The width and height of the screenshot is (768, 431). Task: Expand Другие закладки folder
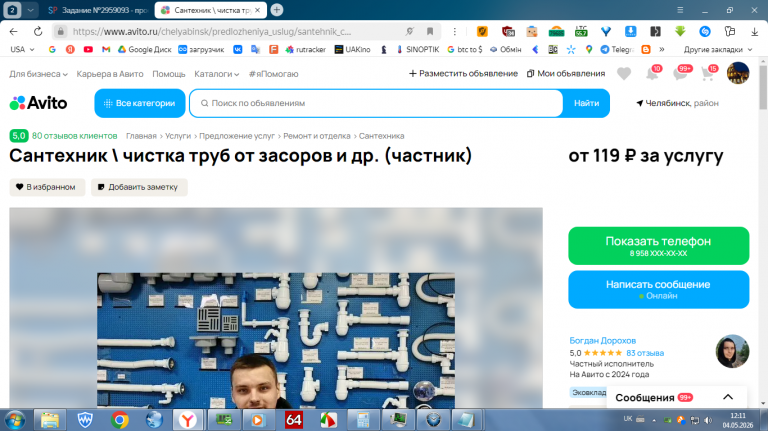point(718,49)
